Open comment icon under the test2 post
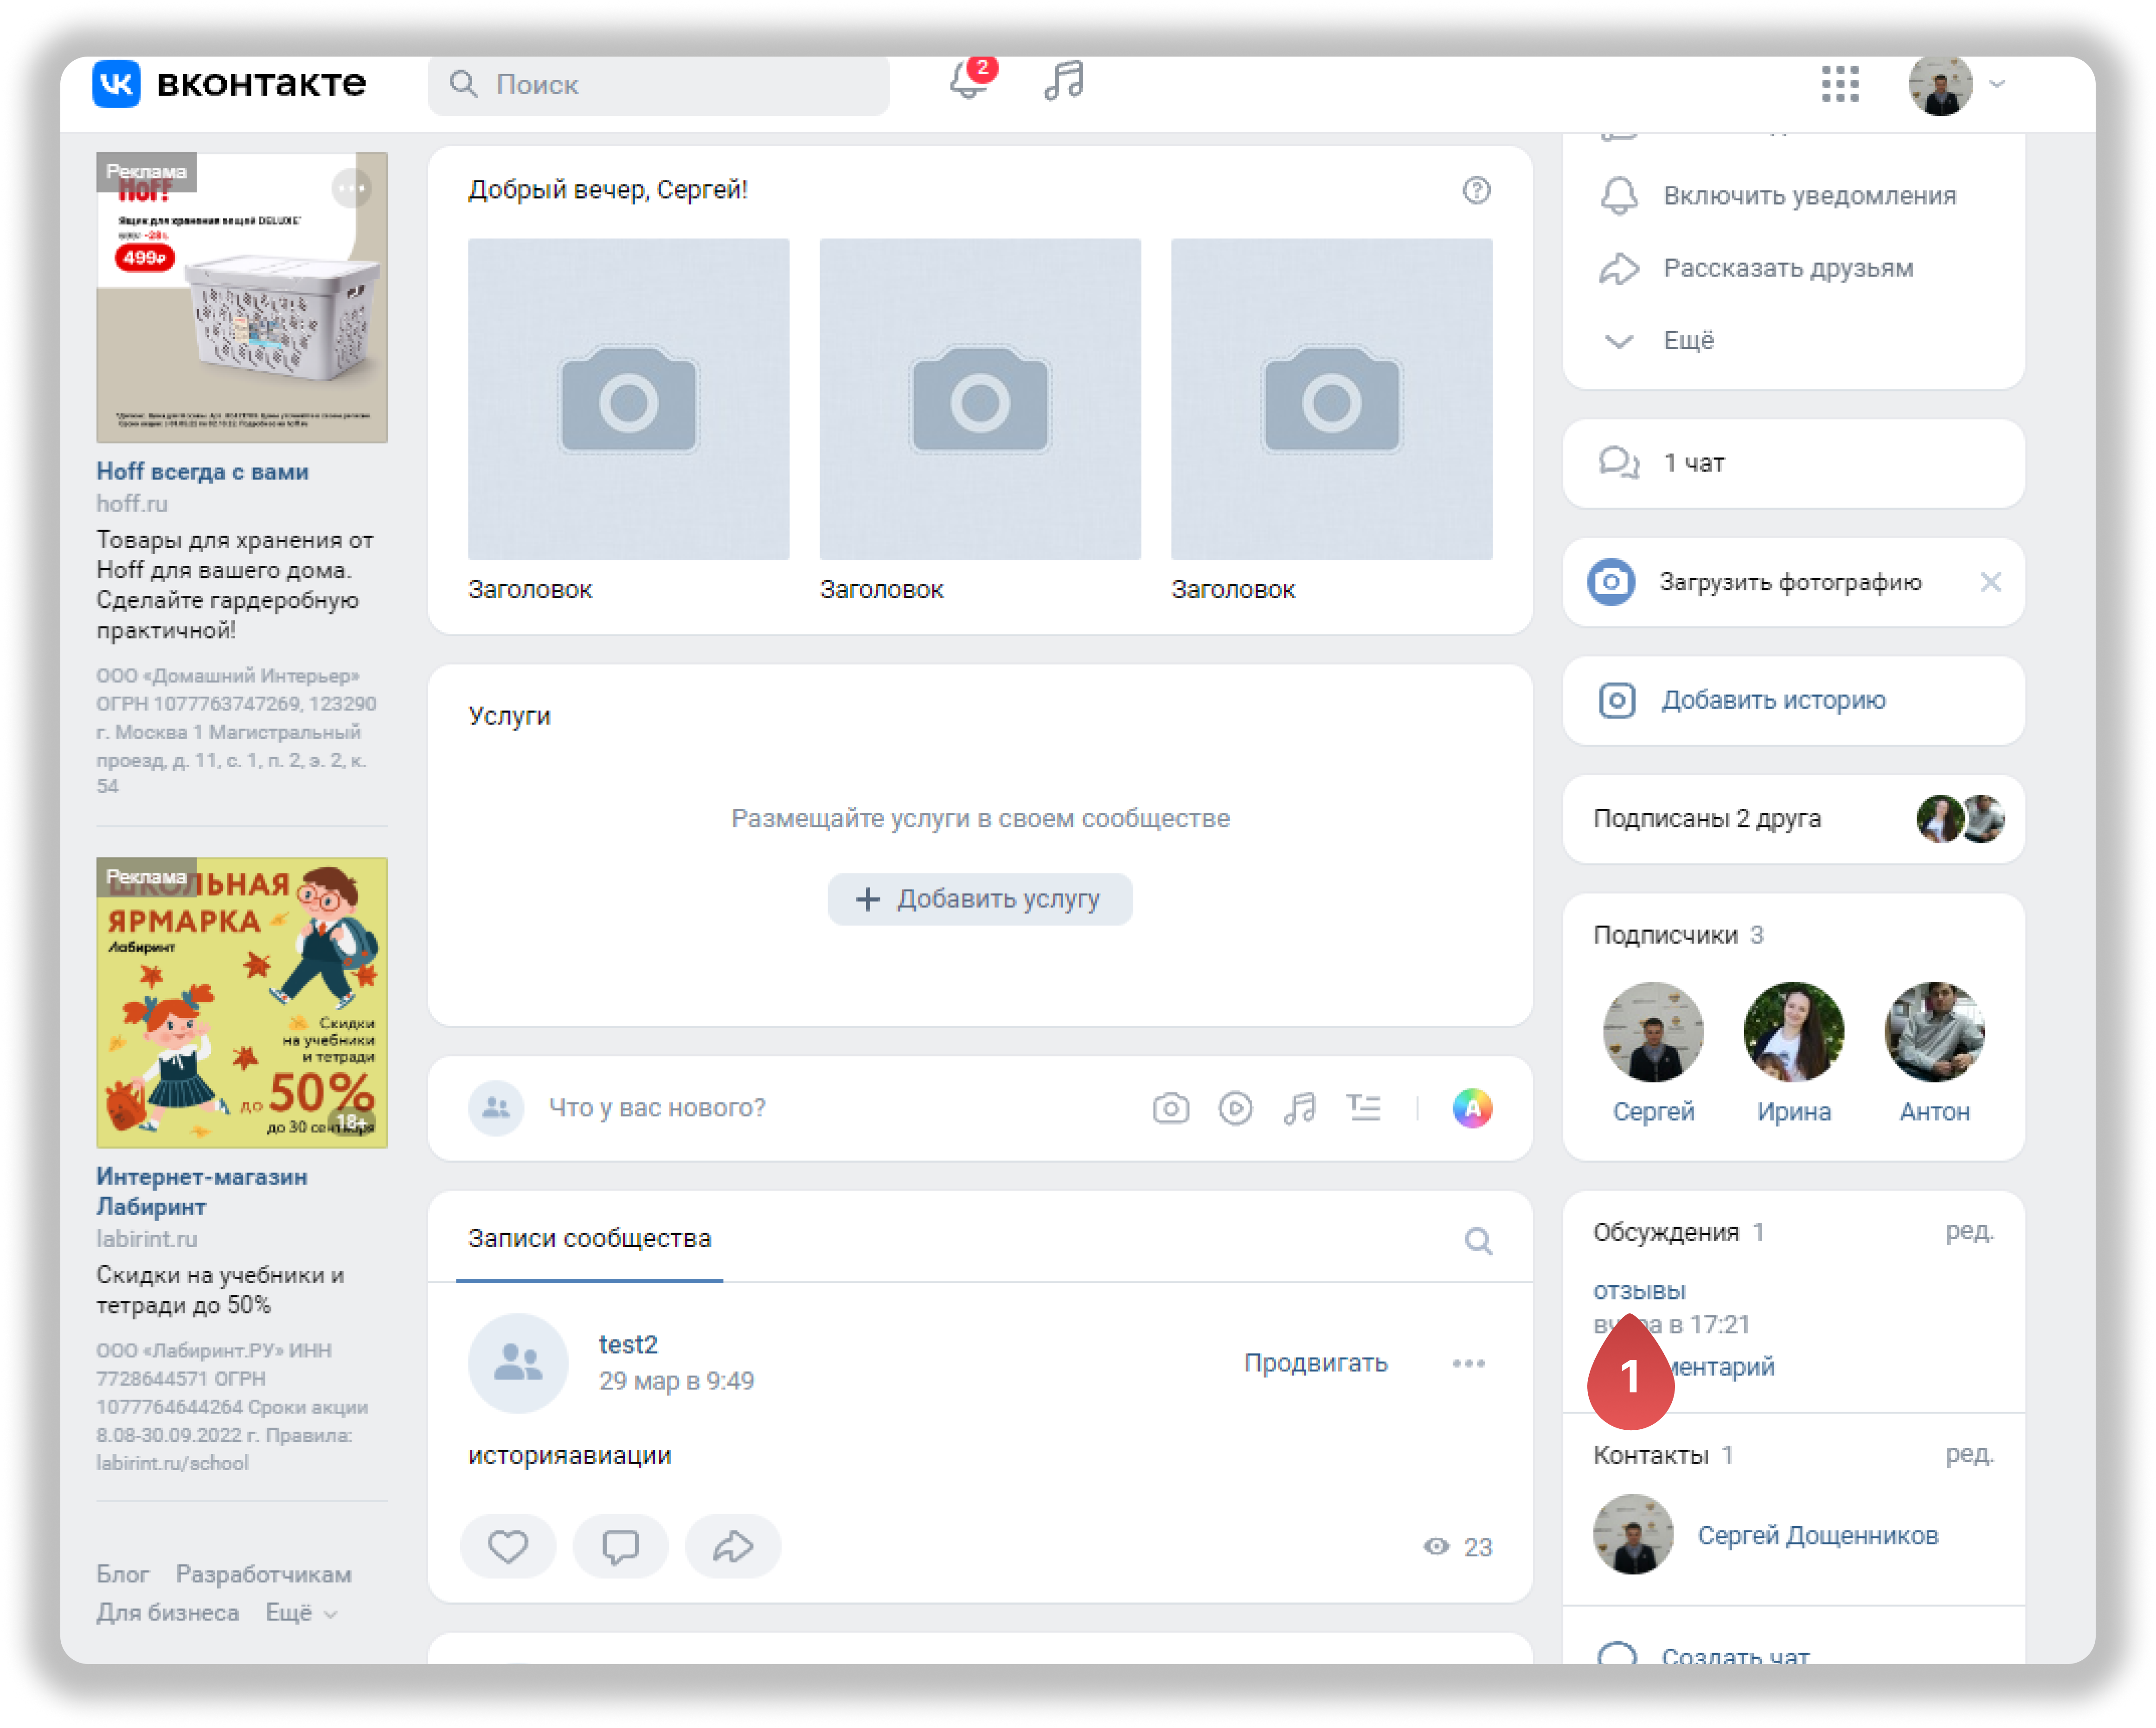Image resolution: width=2156 pixels, height=1728 pixels. pyautogui.click(x=620, y=1547)
